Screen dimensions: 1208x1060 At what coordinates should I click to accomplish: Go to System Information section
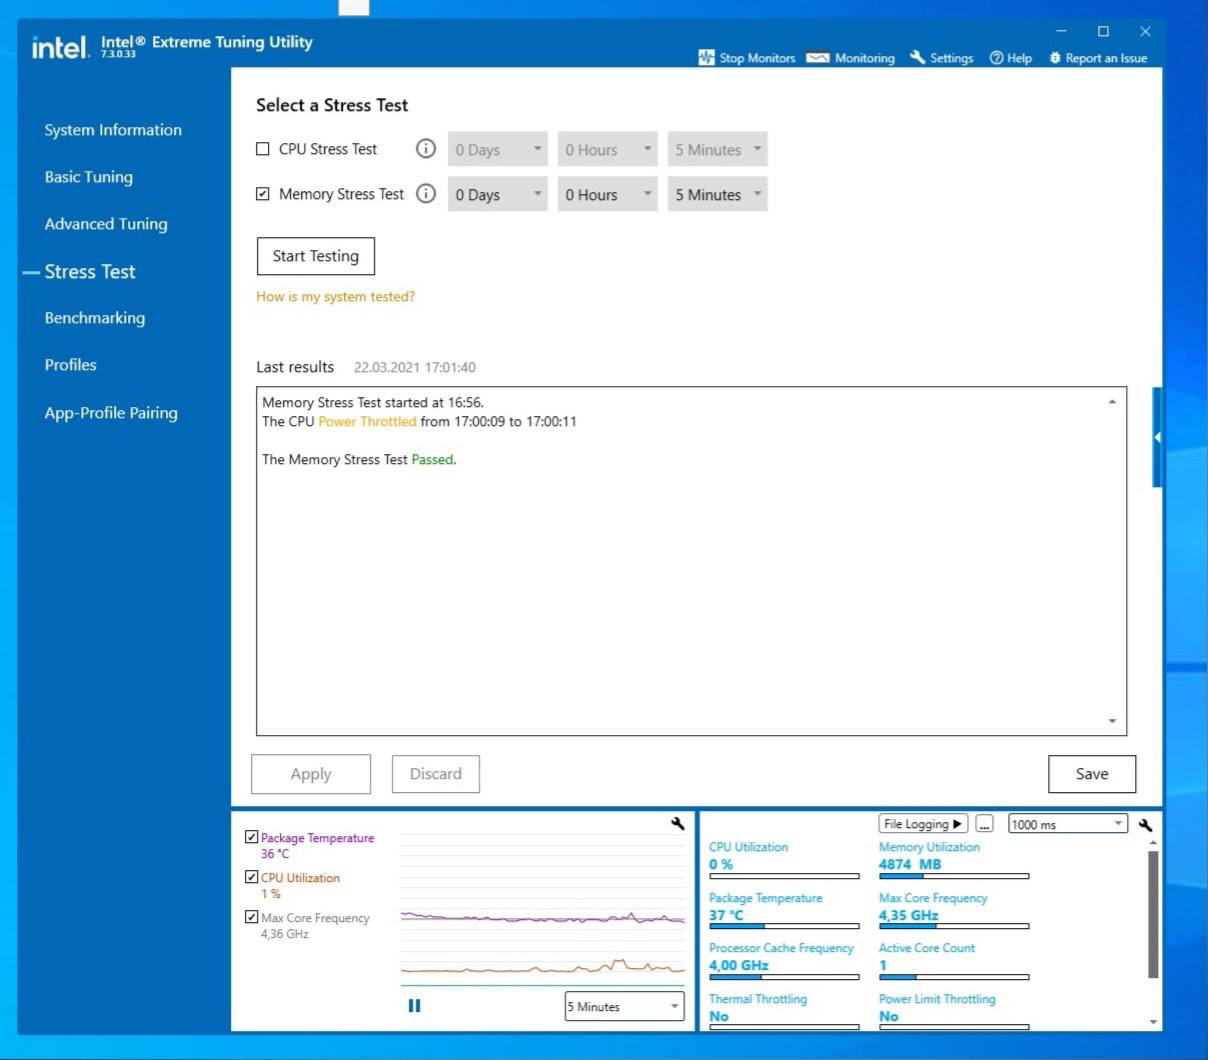point(113,130)
